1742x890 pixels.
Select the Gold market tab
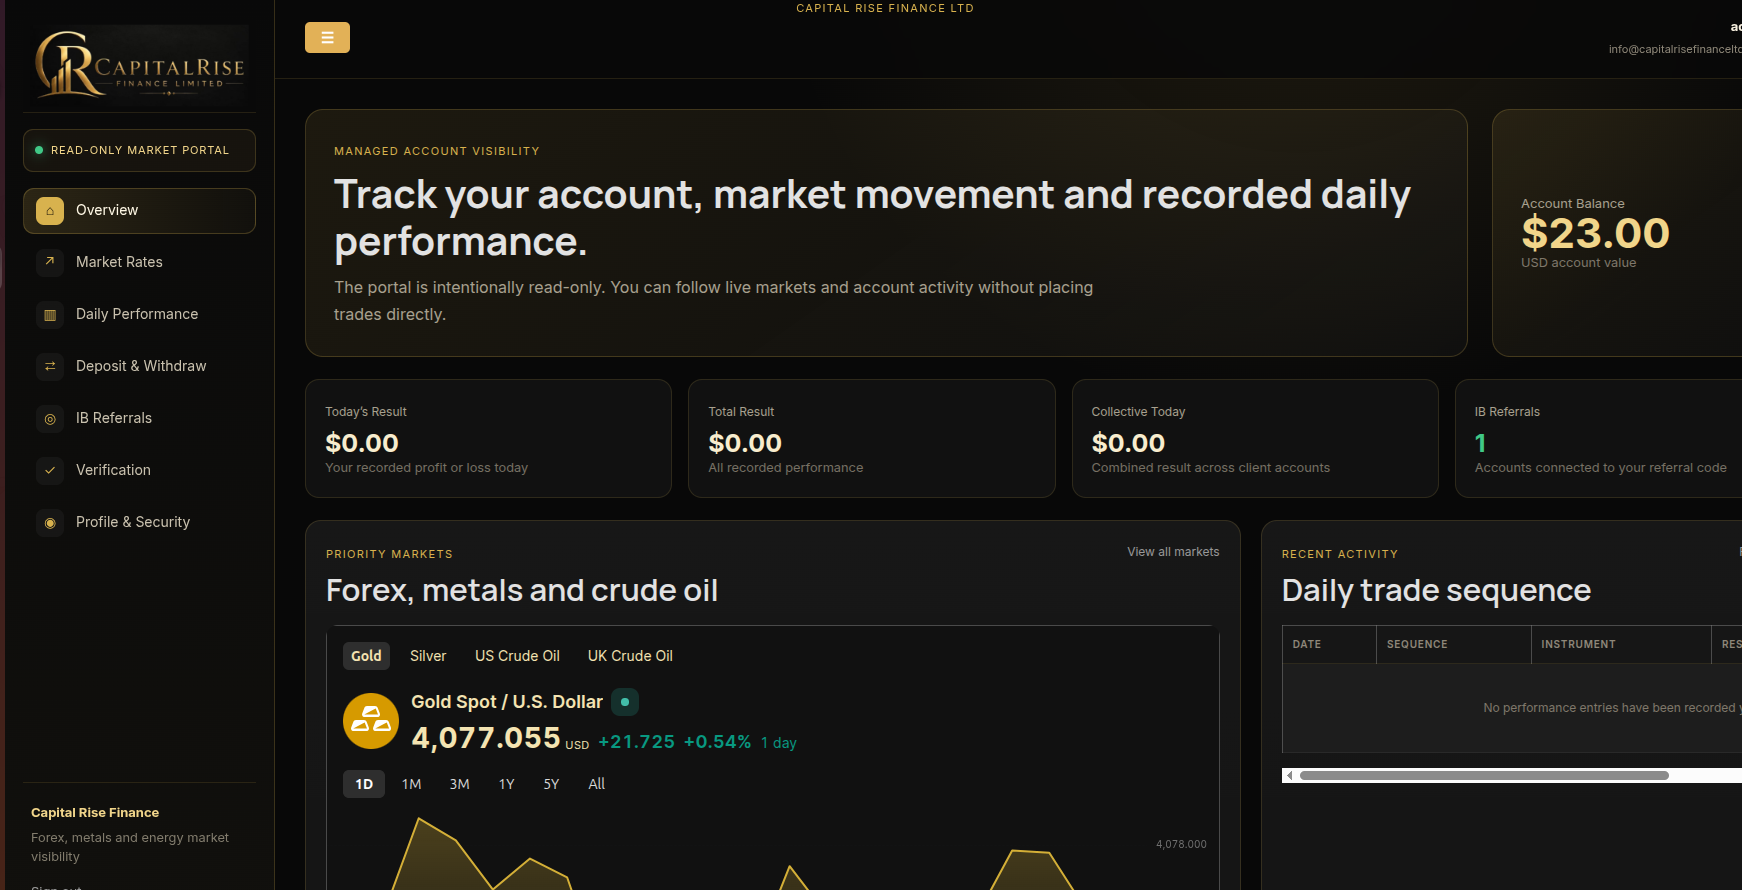coord(366,656)
